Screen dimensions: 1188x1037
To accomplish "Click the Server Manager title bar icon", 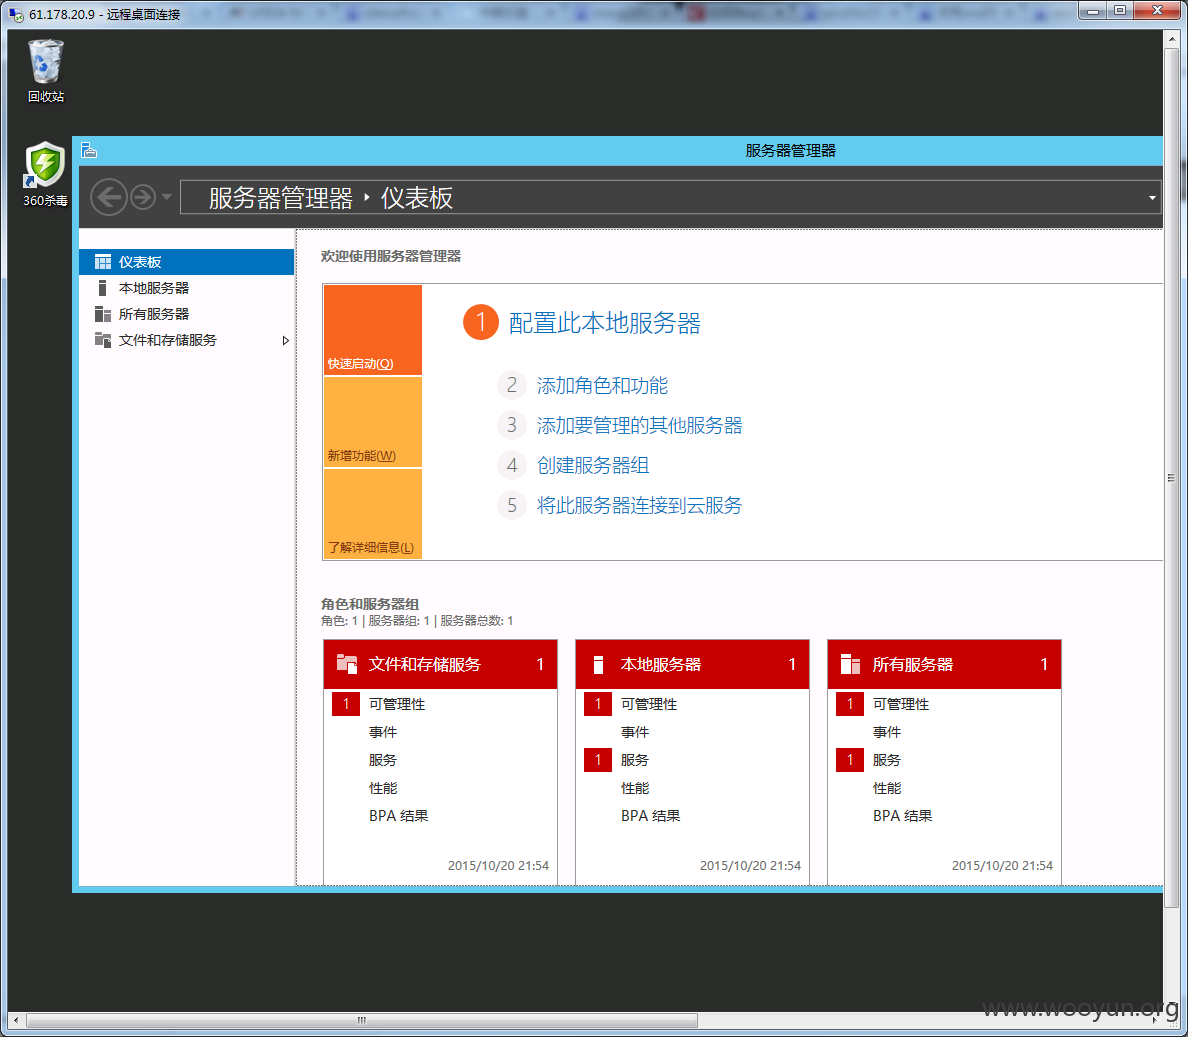I will pos(89,150).
